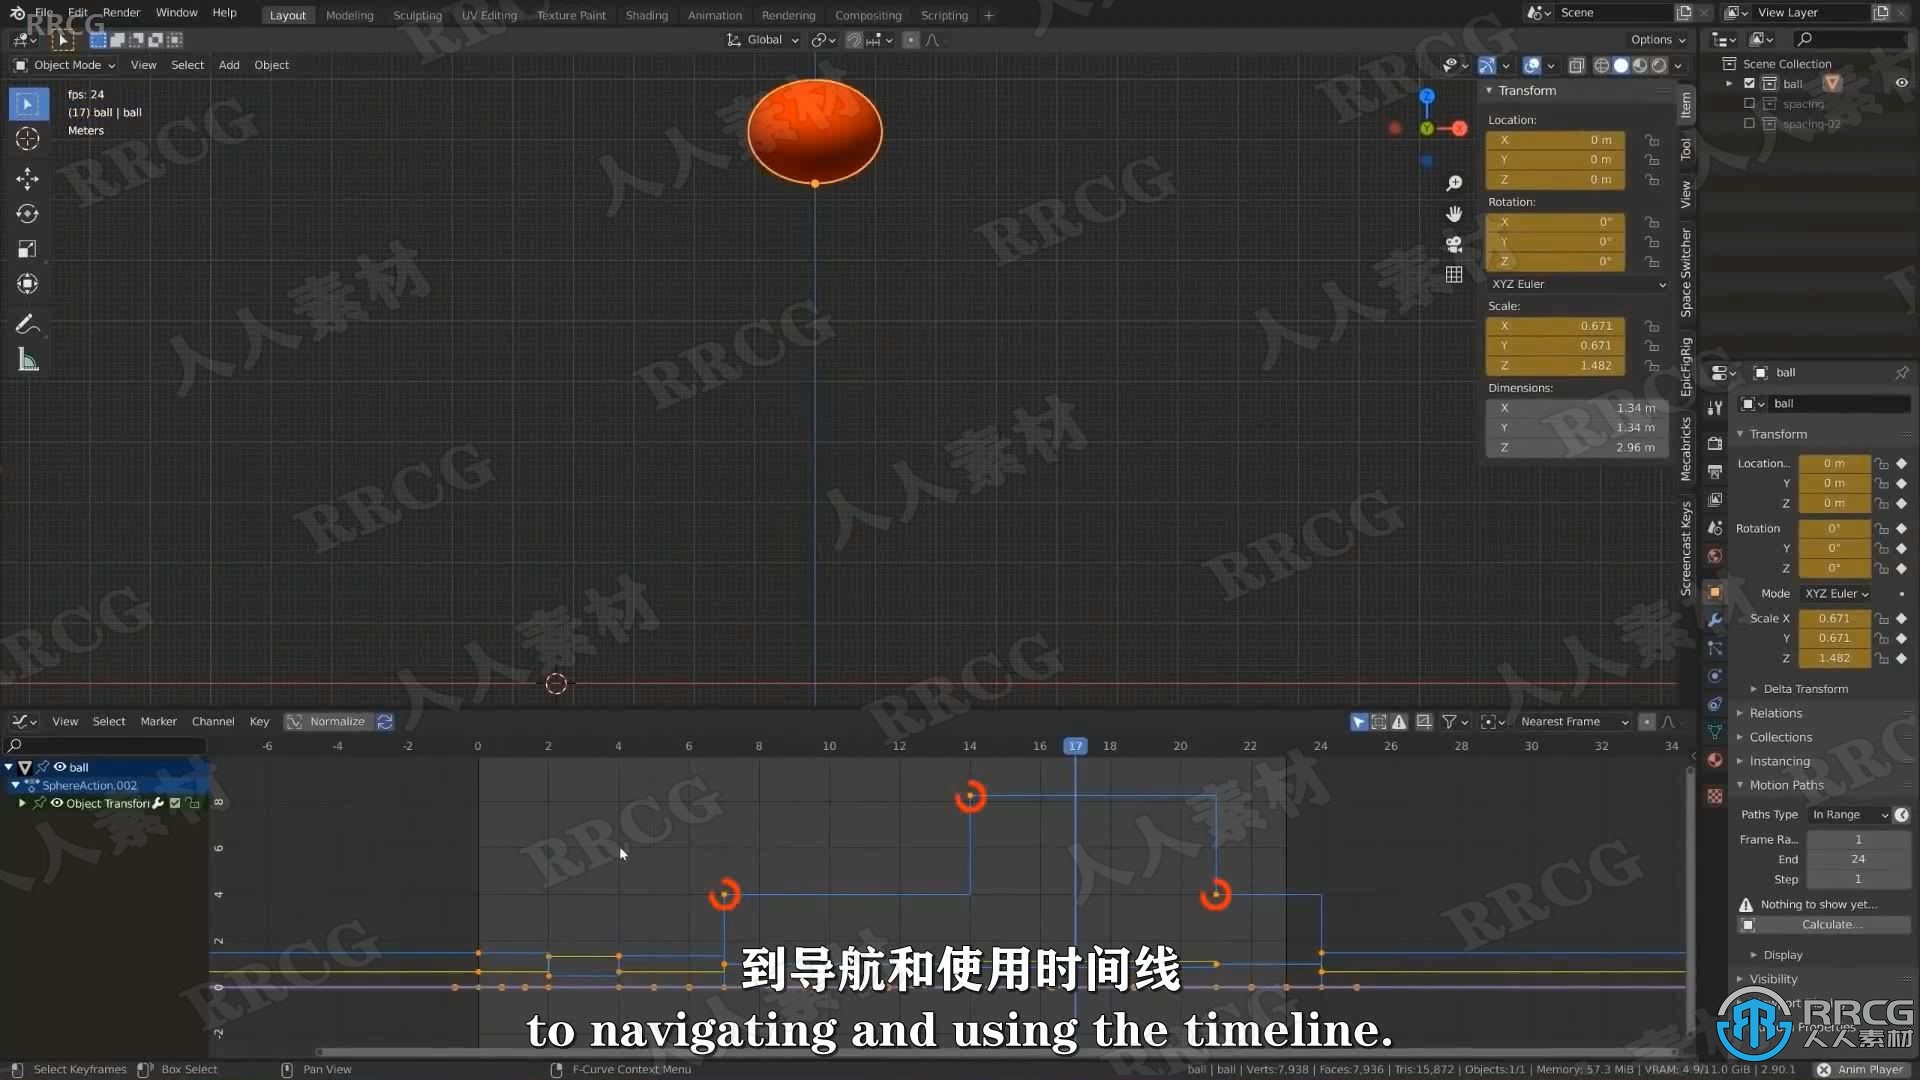Toggle the Normalize button in graph editor
This screenshot has height=1080, width=1920.
334,721
